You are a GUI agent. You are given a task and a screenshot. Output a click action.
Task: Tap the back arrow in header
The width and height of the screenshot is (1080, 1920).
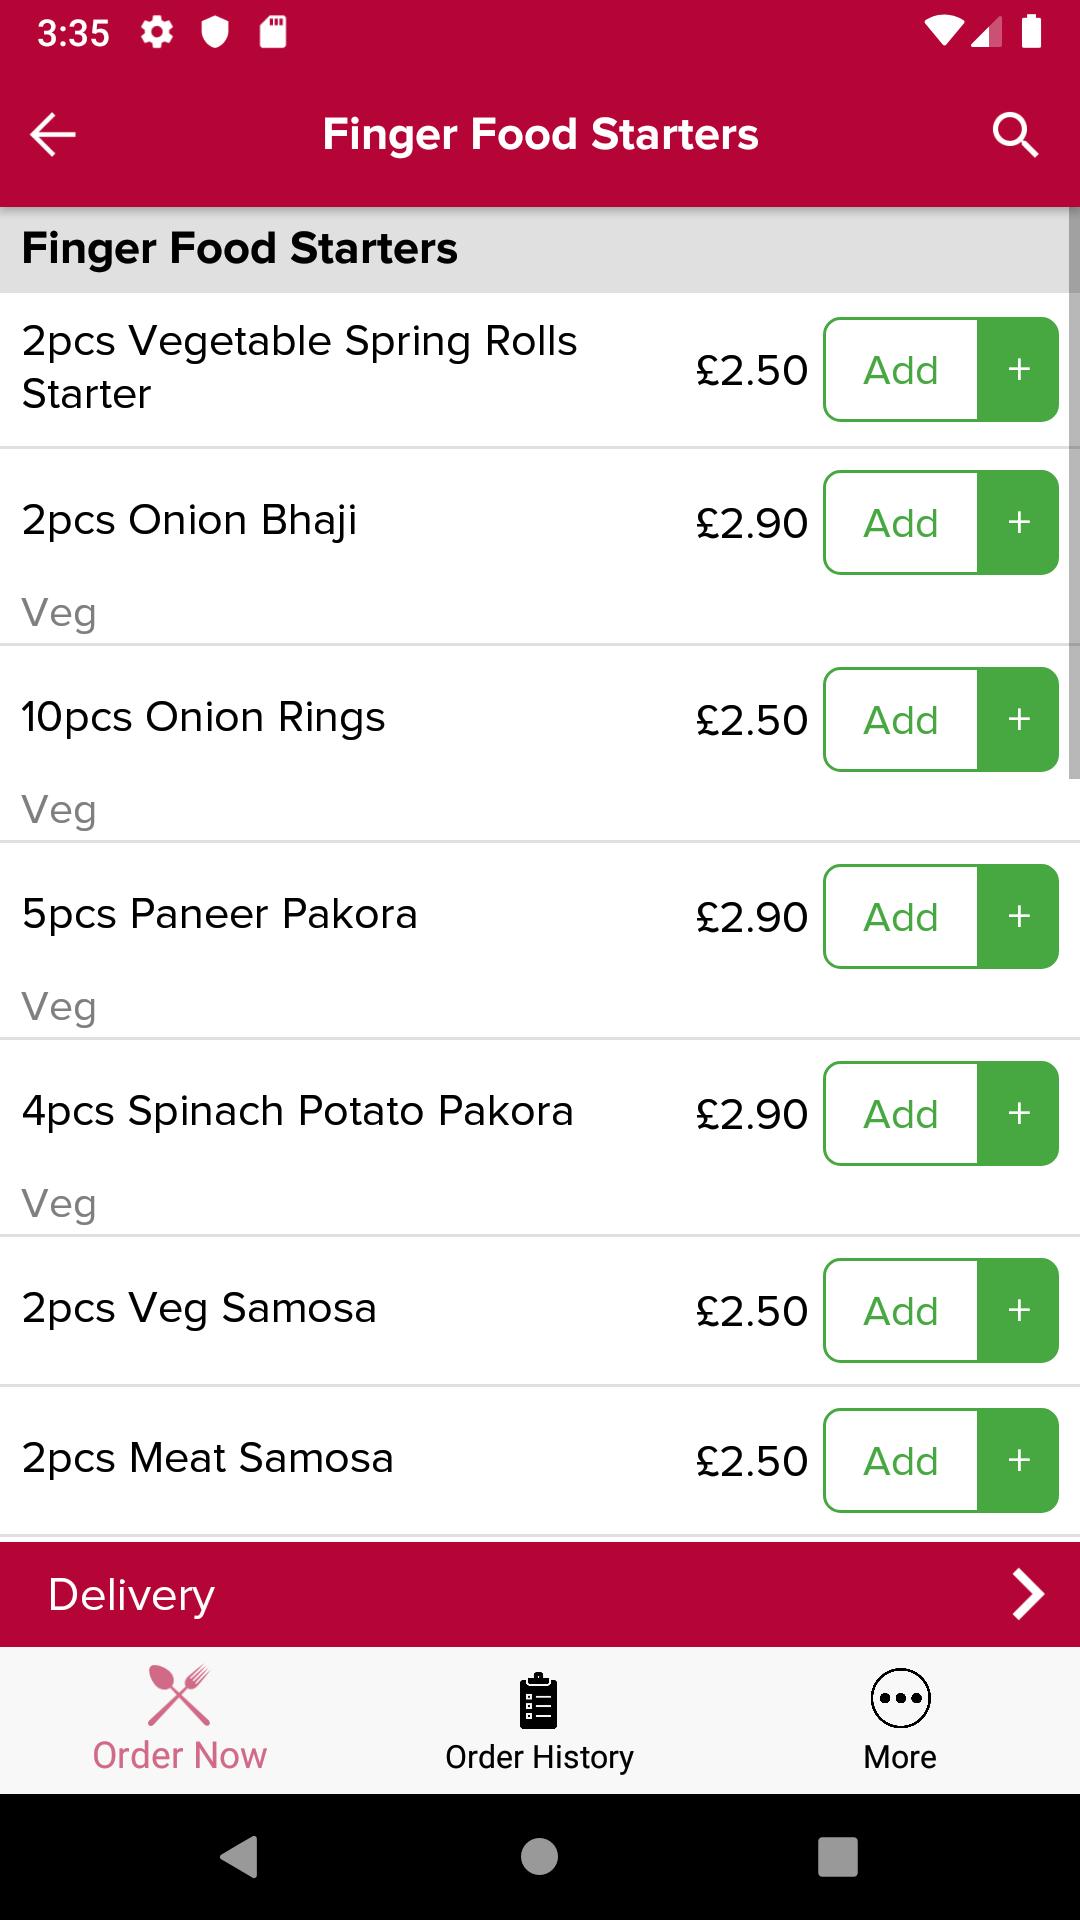[53, 134]
